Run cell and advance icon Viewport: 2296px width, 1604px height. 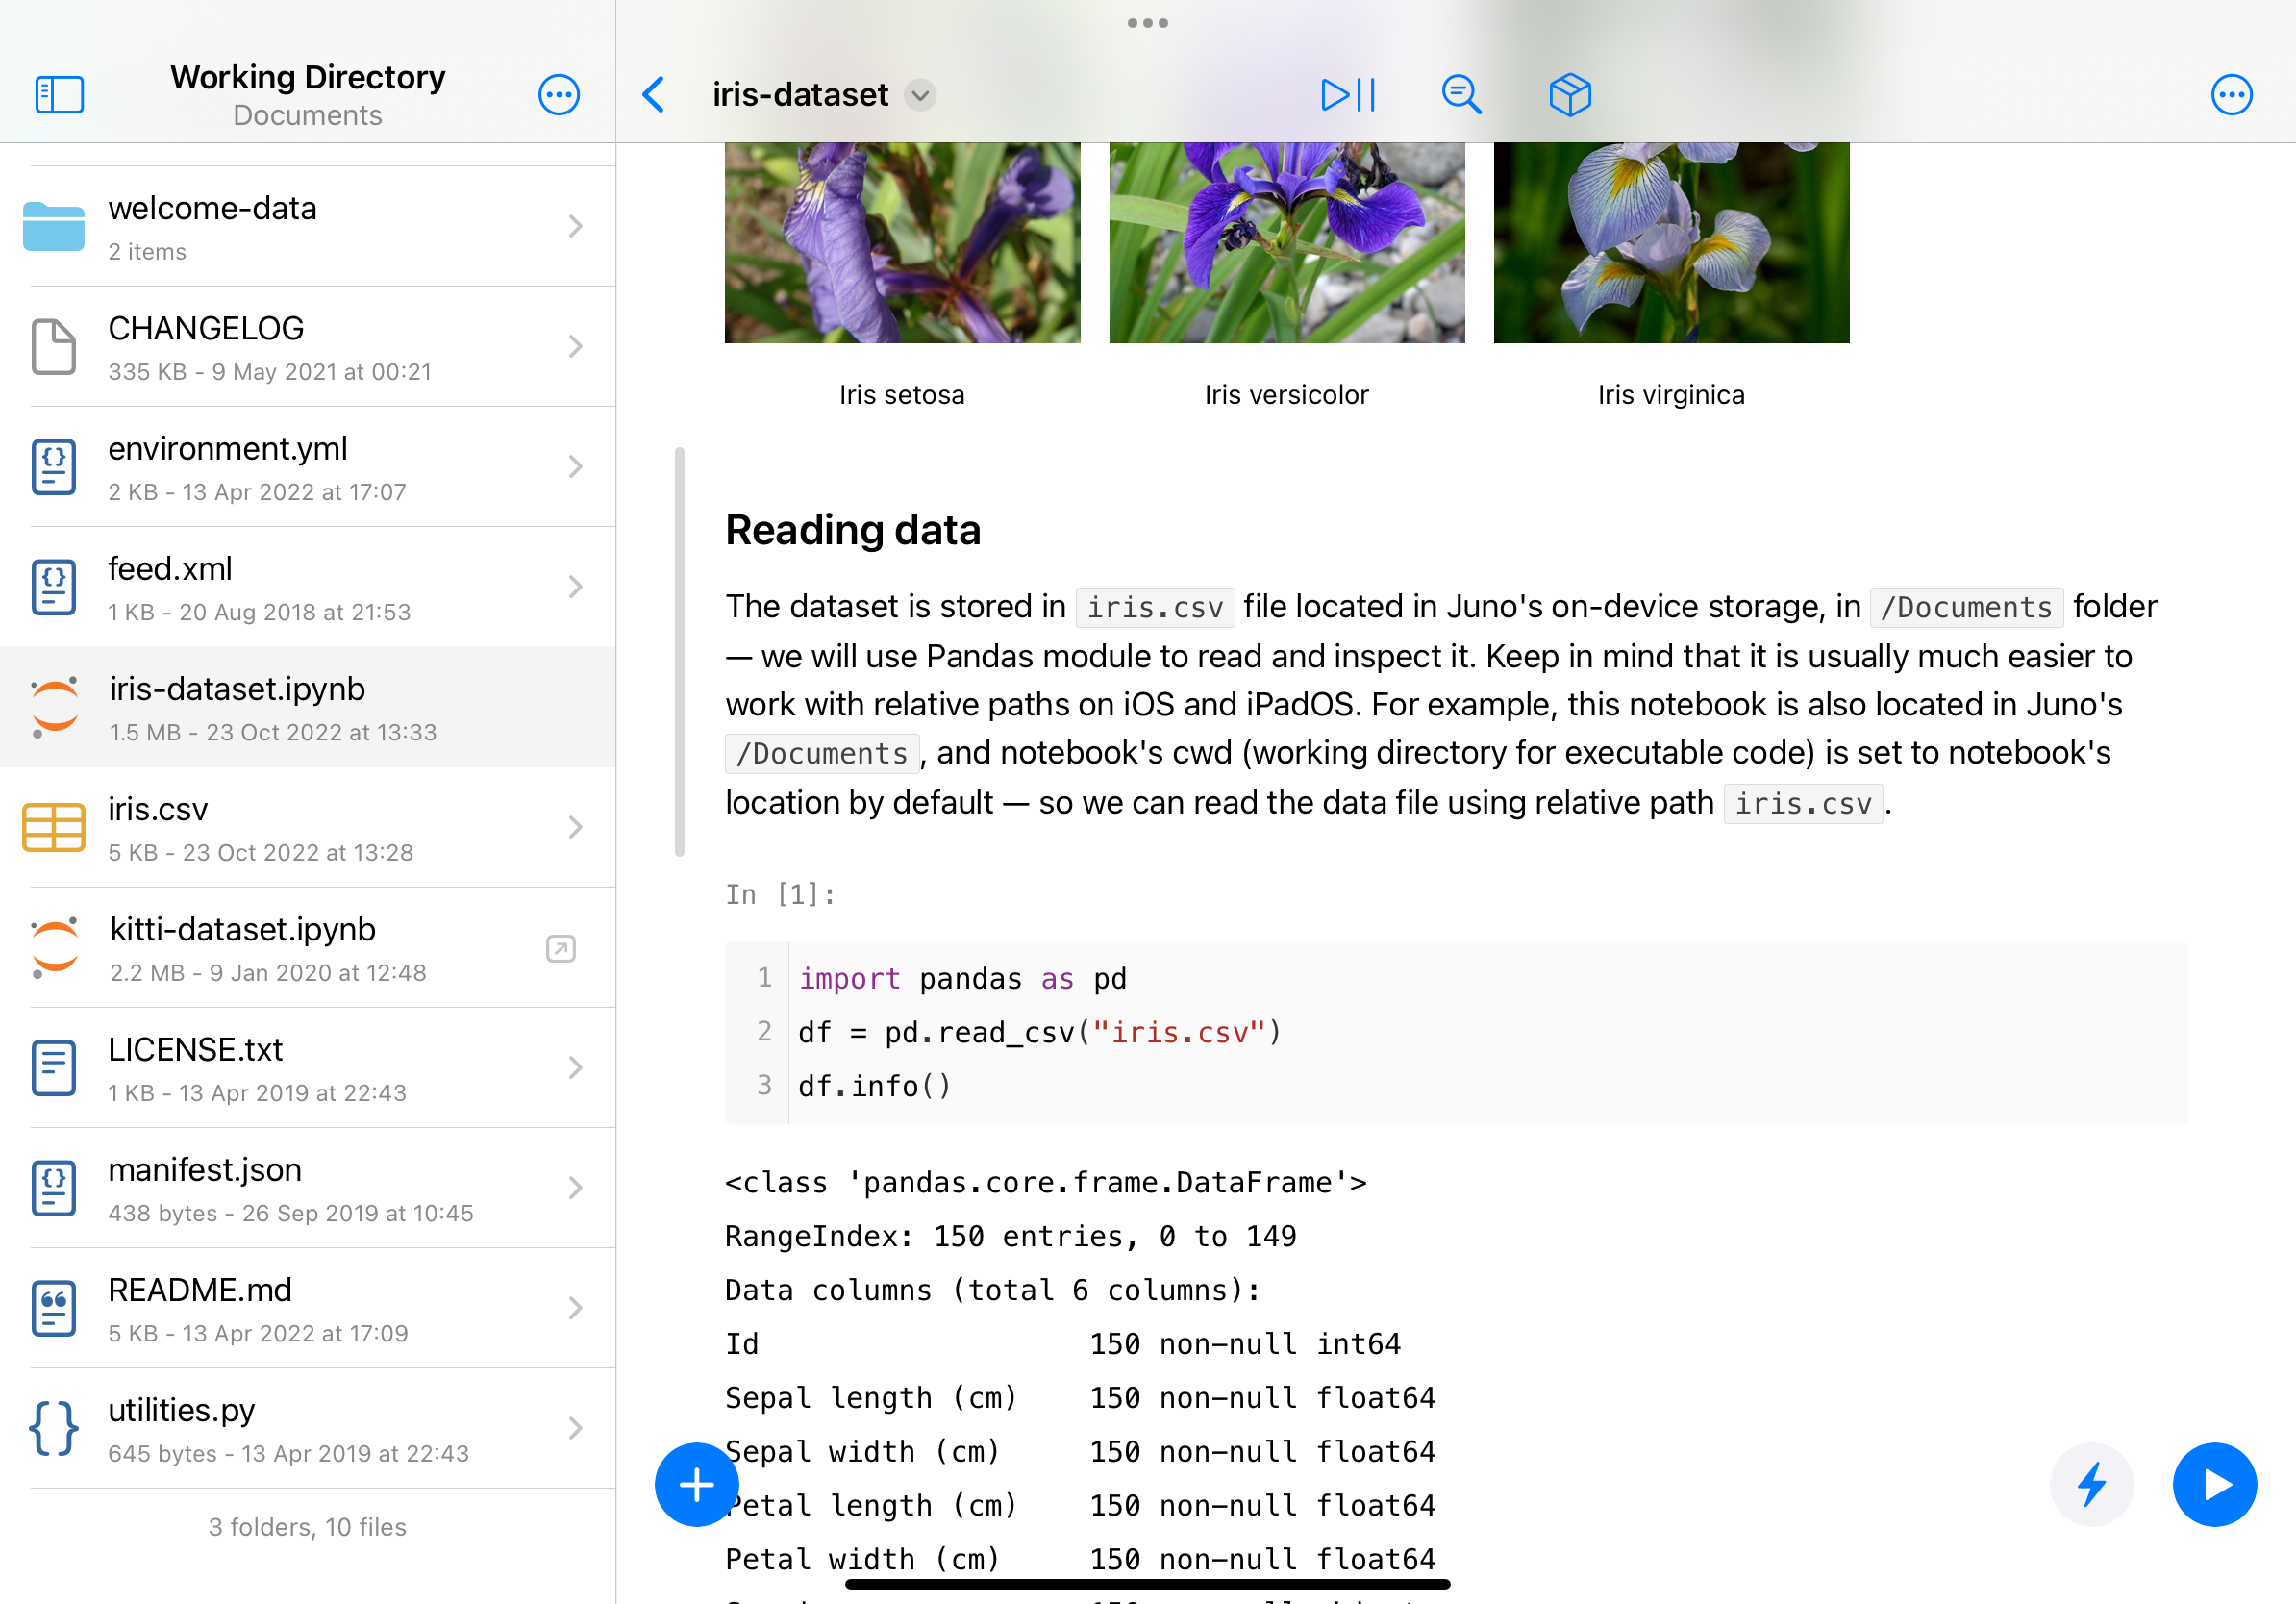[1347, 95]
